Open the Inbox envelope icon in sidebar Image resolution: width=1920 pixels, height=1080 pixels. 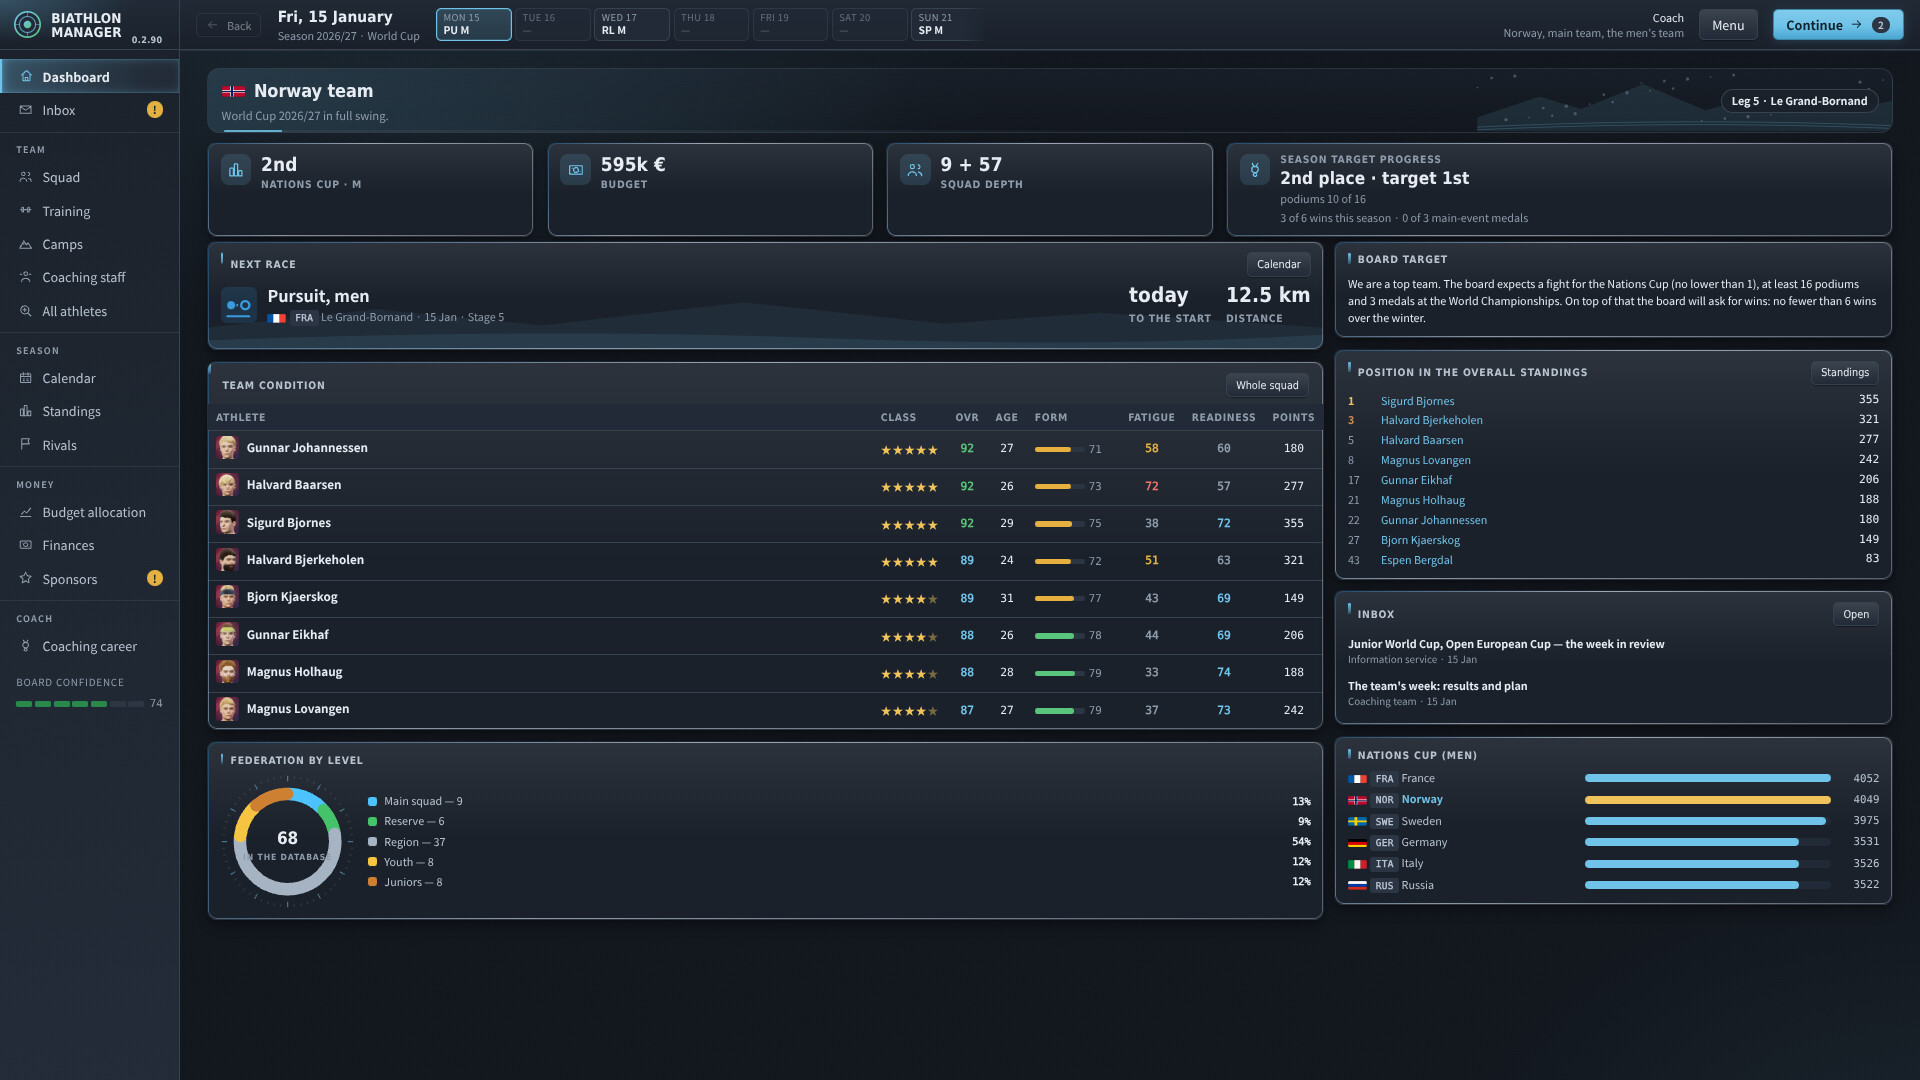click(x=26, y=110)
